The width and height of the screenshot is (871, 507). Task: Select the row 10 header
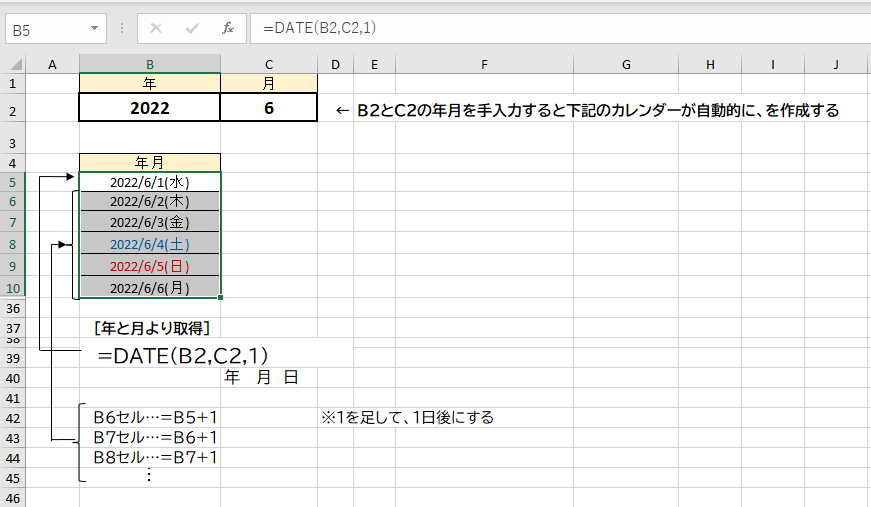13,288
